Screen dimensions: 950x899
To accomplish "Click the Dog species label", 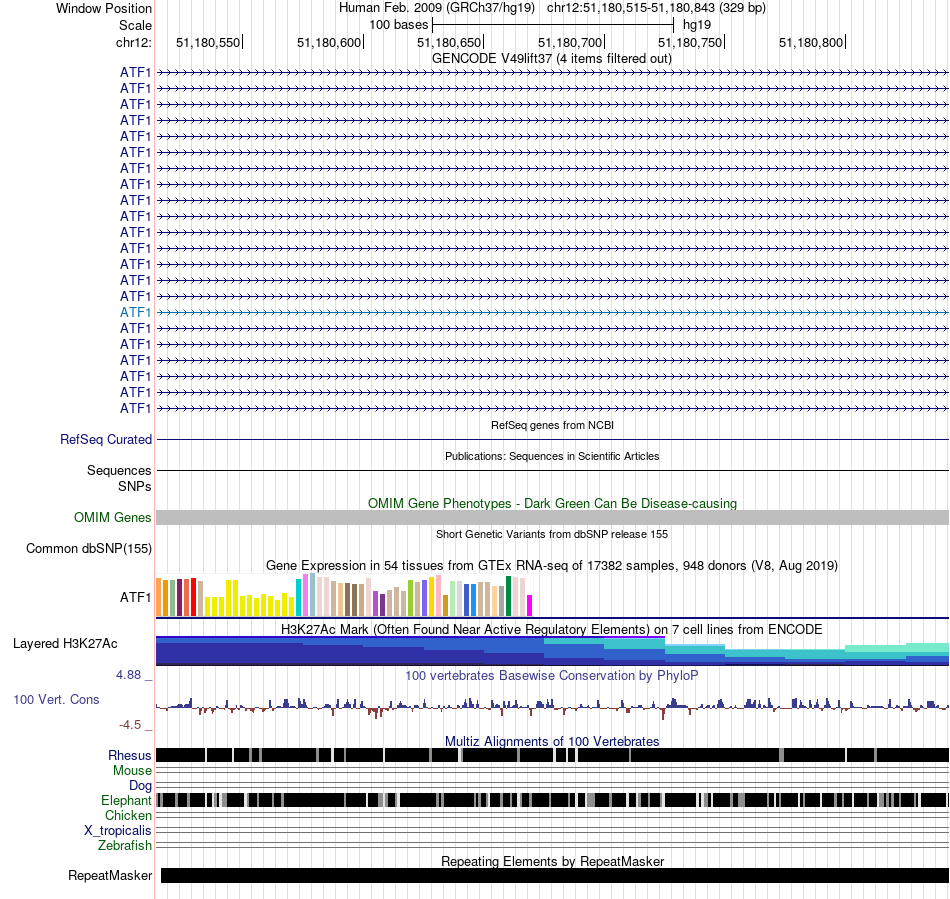I will coord(140,786).
